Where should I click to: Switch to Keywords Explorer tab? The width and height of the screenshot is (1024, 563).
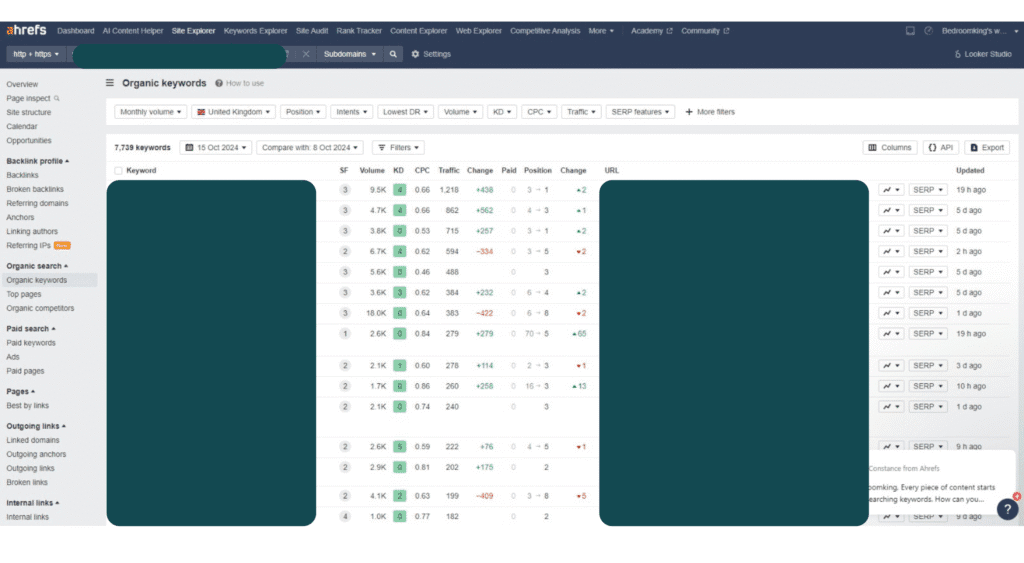pyautogui.click(x=255, y=31)
